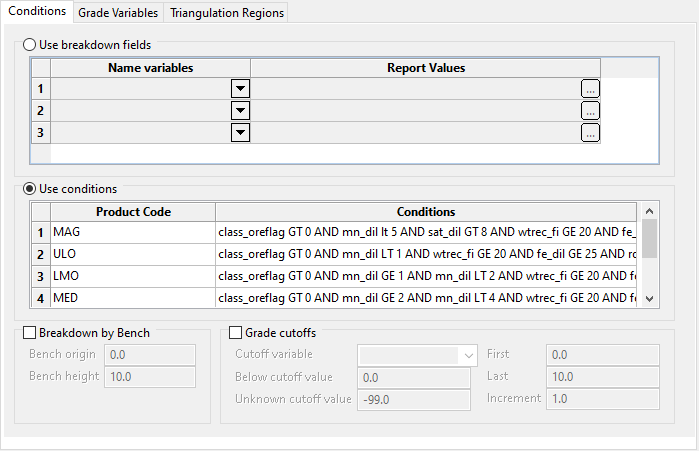
Task: Click the ULO row conditions cell
Action: [426, 254]
